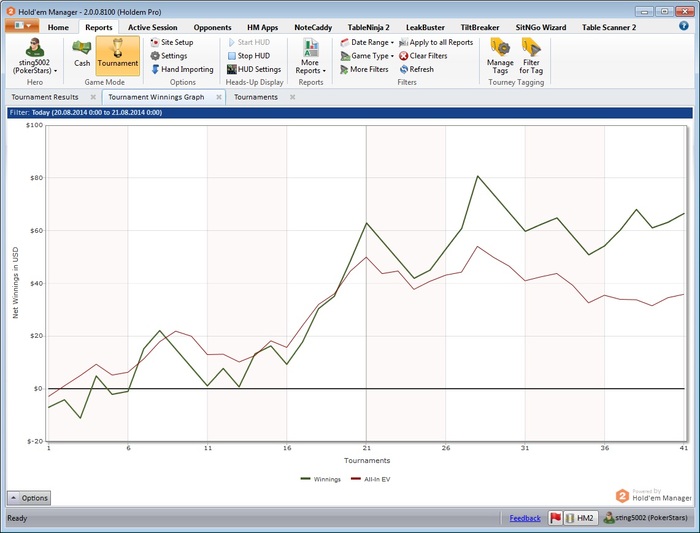Open the Date Range filter dropdown
The width and height of the screenshot is (700, 533).
point(367,42)
